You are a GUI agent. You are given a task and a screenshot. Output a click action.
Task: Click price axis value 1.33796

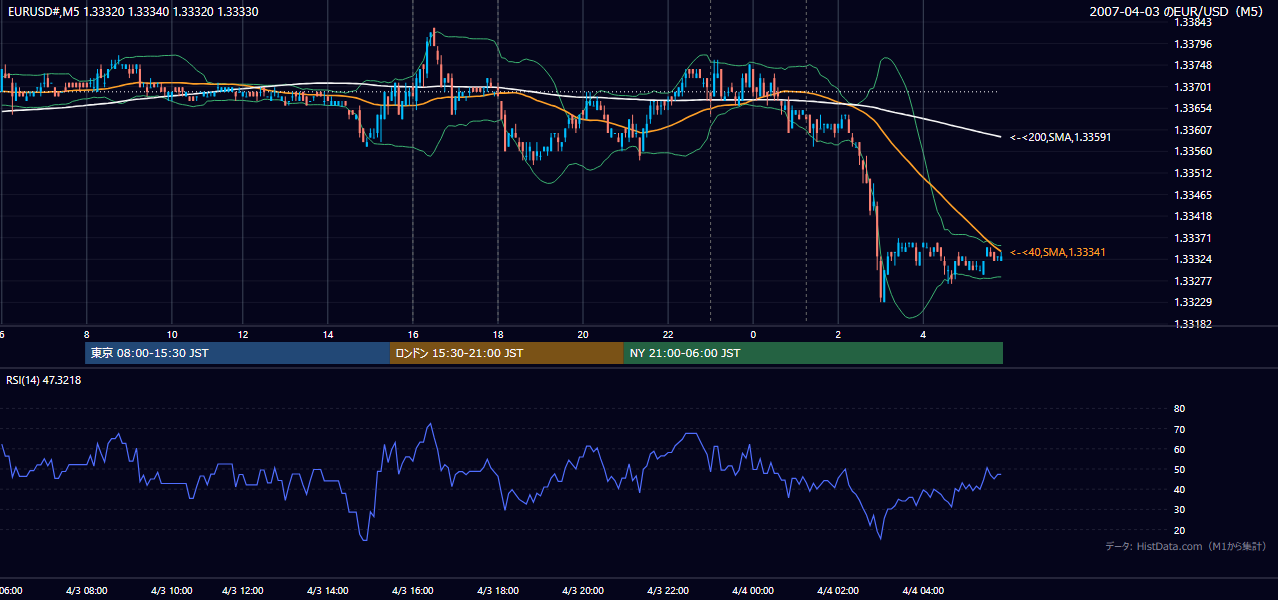(x=1192, y=44)
